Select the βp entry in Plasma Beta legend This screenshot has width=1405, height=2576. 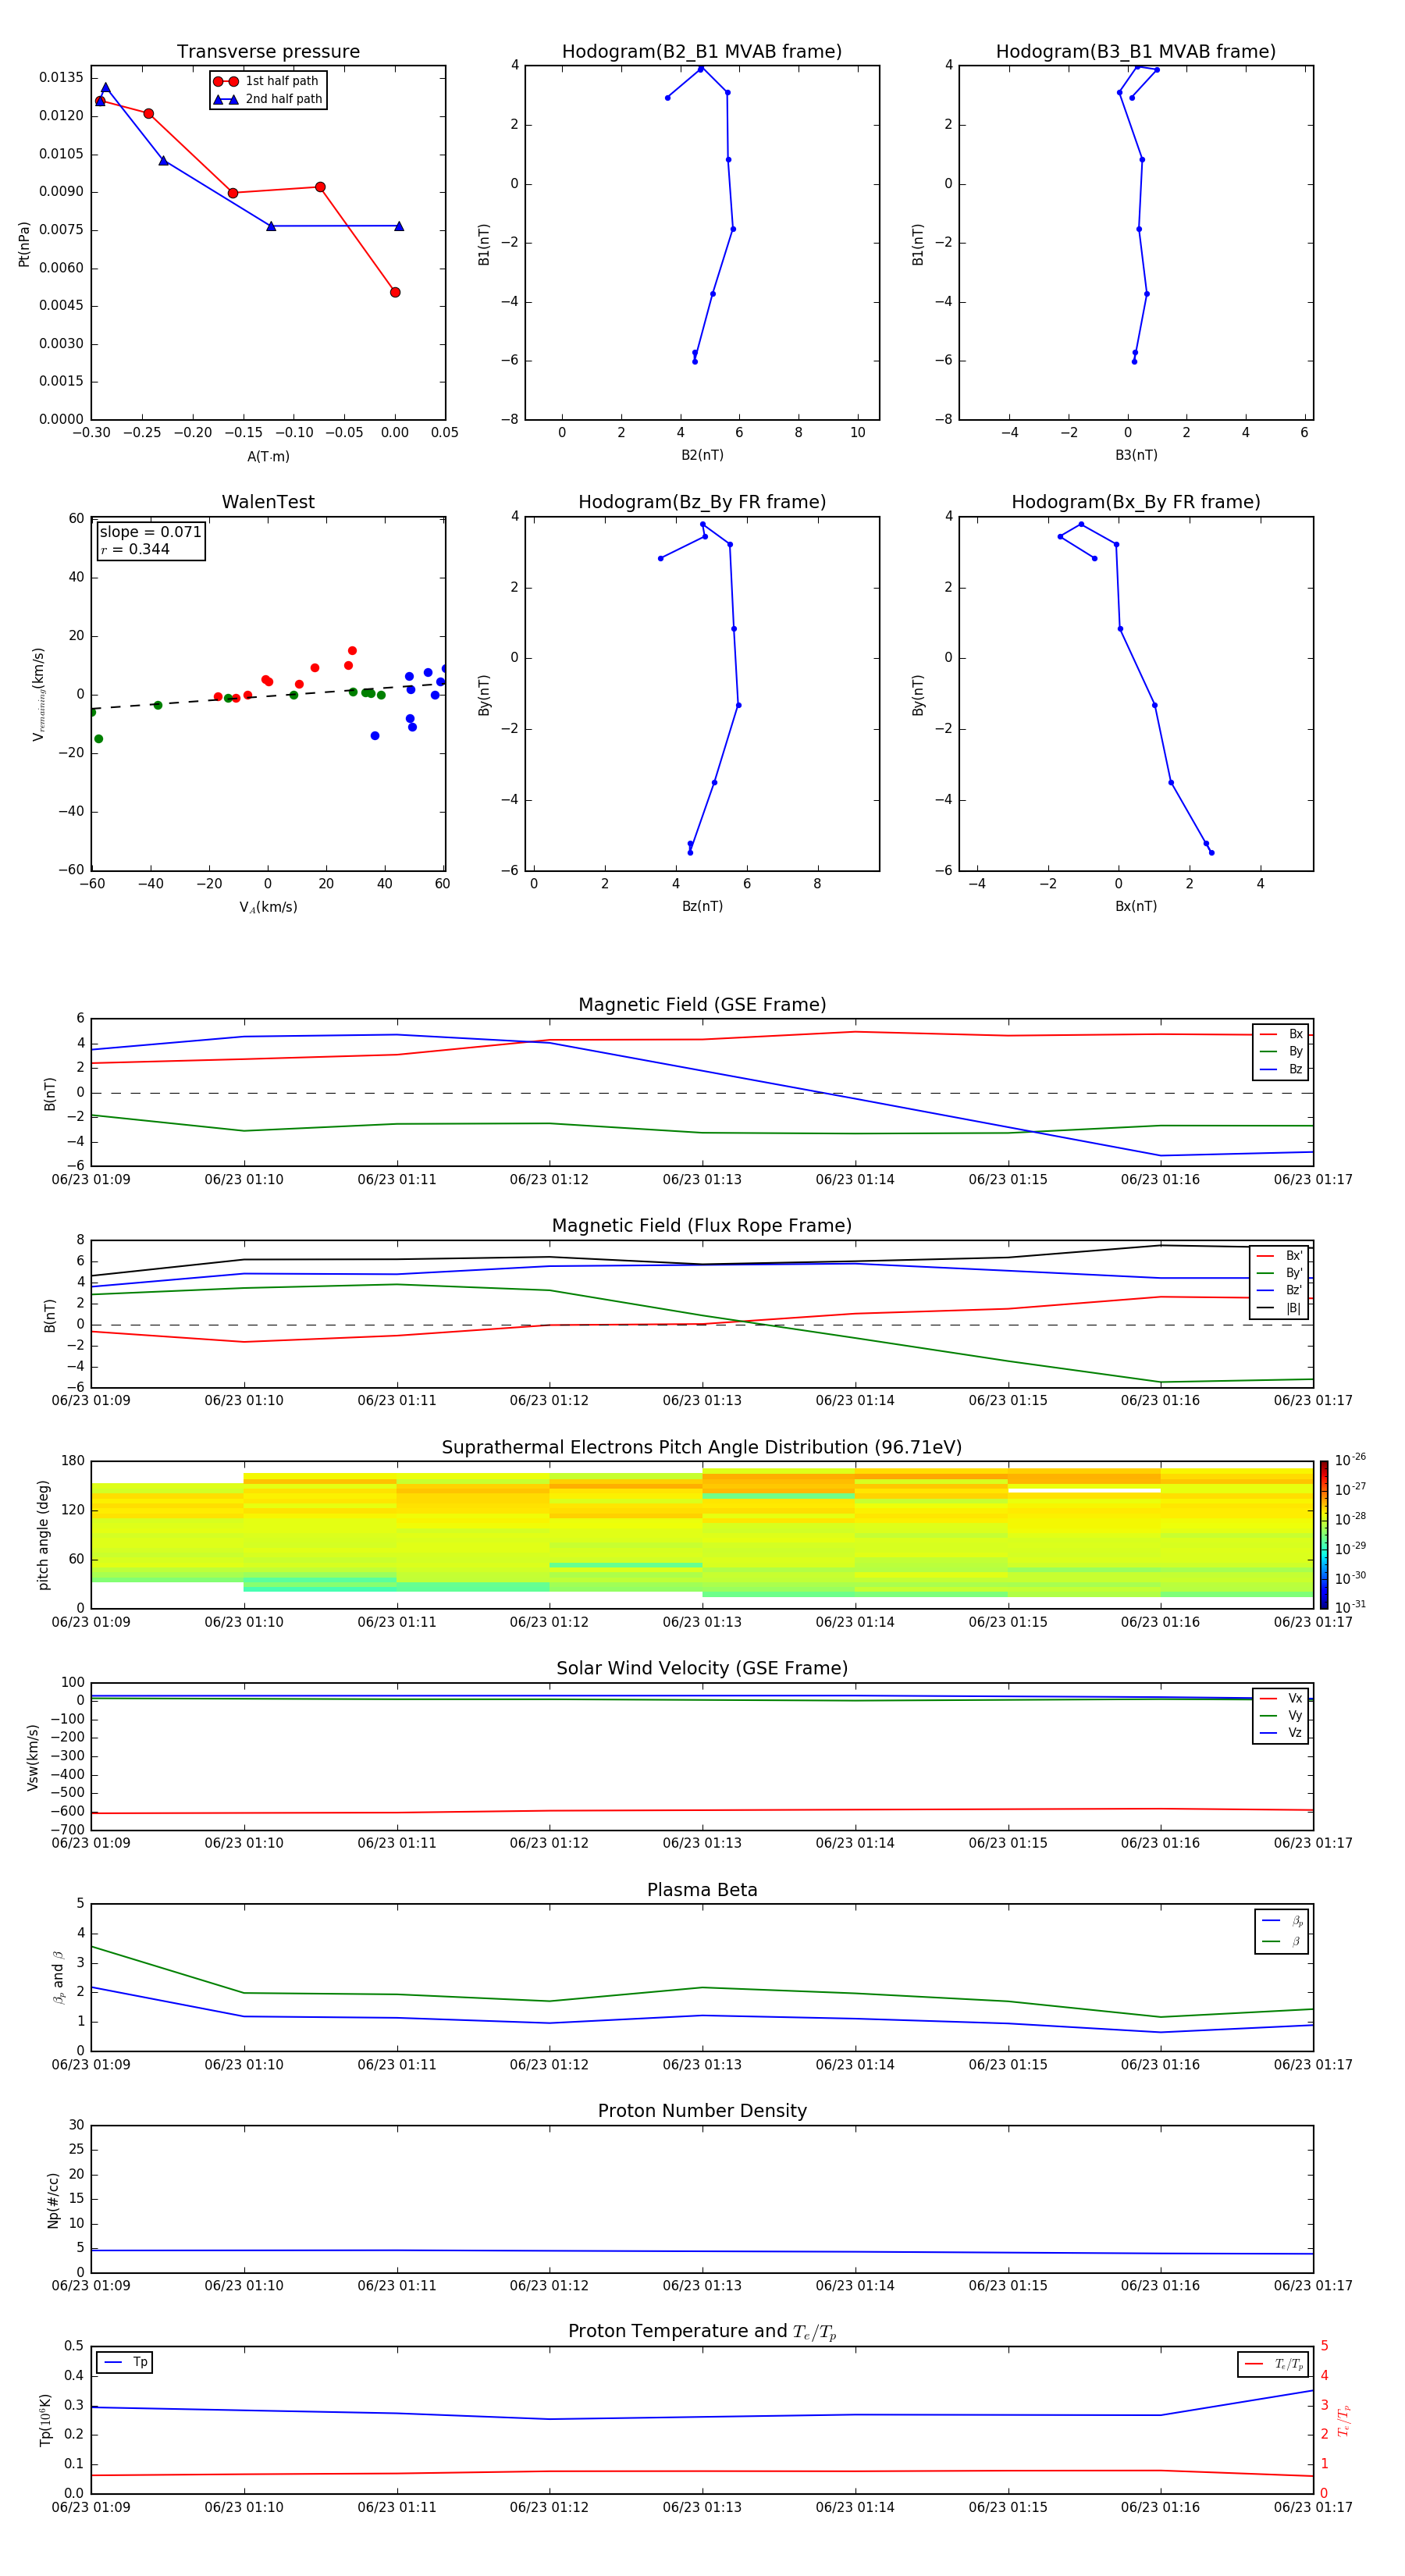tap(1282, 1921)
